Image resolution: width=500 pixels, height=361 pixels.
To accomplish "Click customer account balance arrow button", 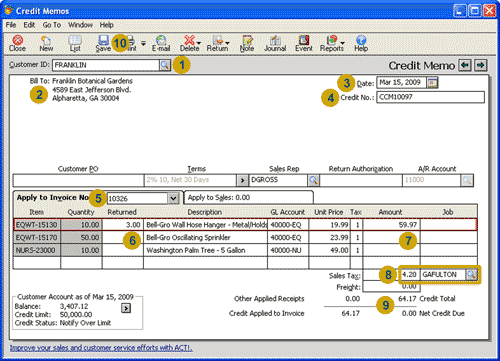I will pyautogui.click(x=126, y=308).
